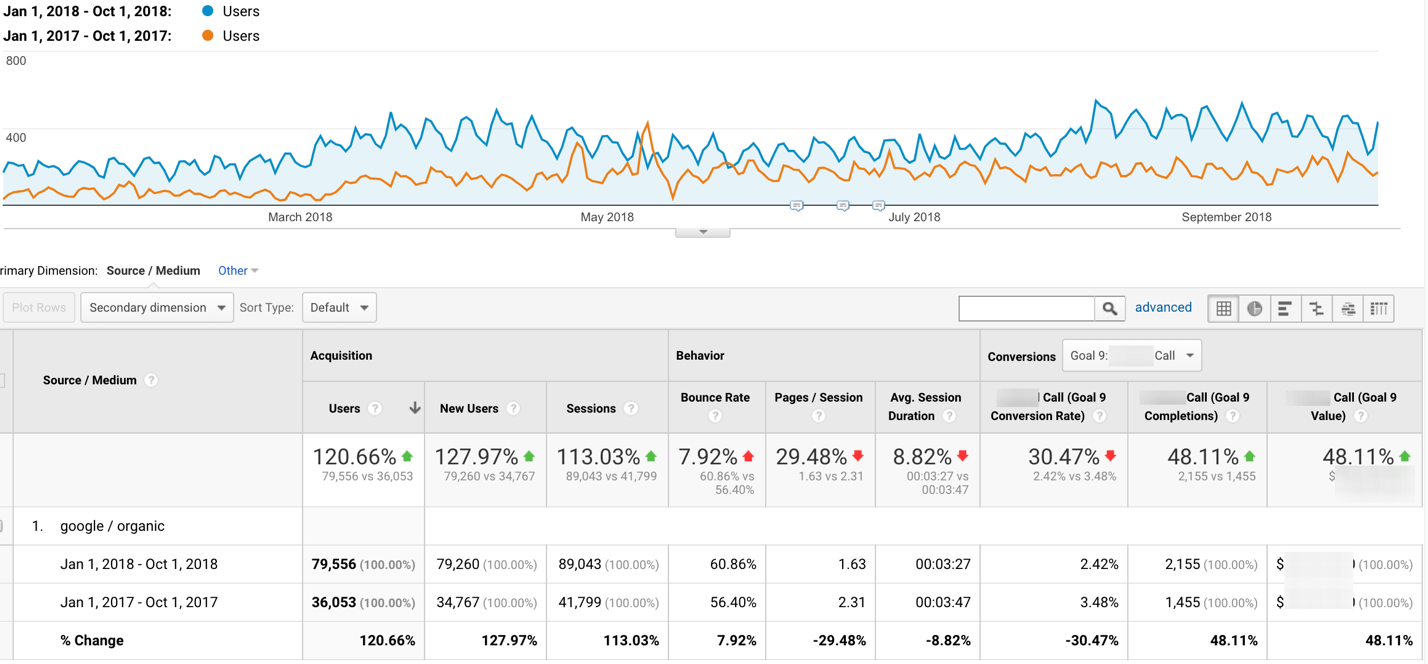Click inside the table search field
This screenshot has height=664, width=1428.
point(1027,309)
